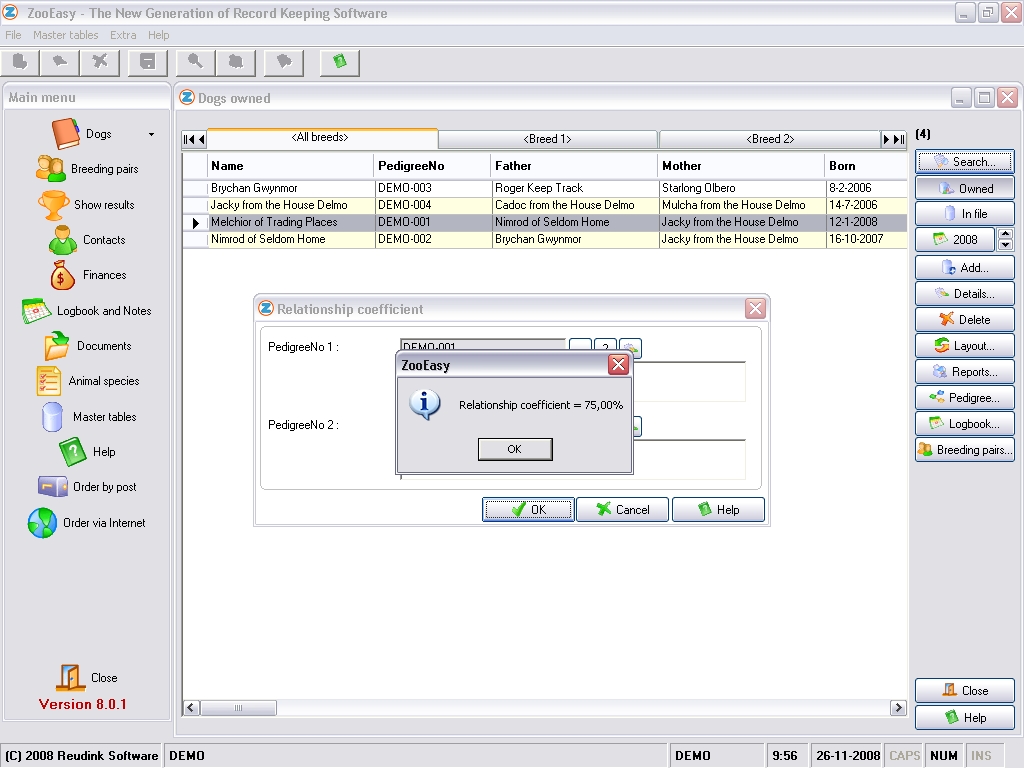1024x768 pixels.
Task: Click the Reports... button
Action: pos(965,372)
